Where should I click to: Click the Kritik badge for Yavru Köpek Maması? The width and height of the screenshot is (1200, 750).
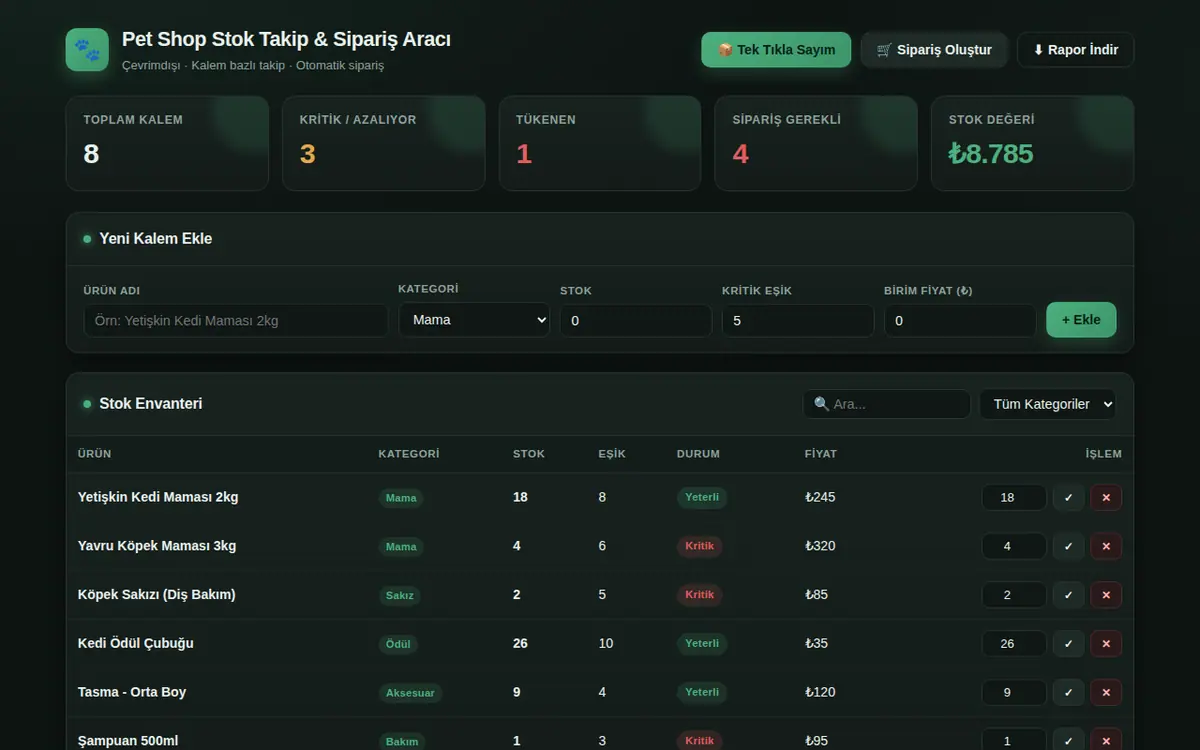pyautogui.click(x=700, y=546)
